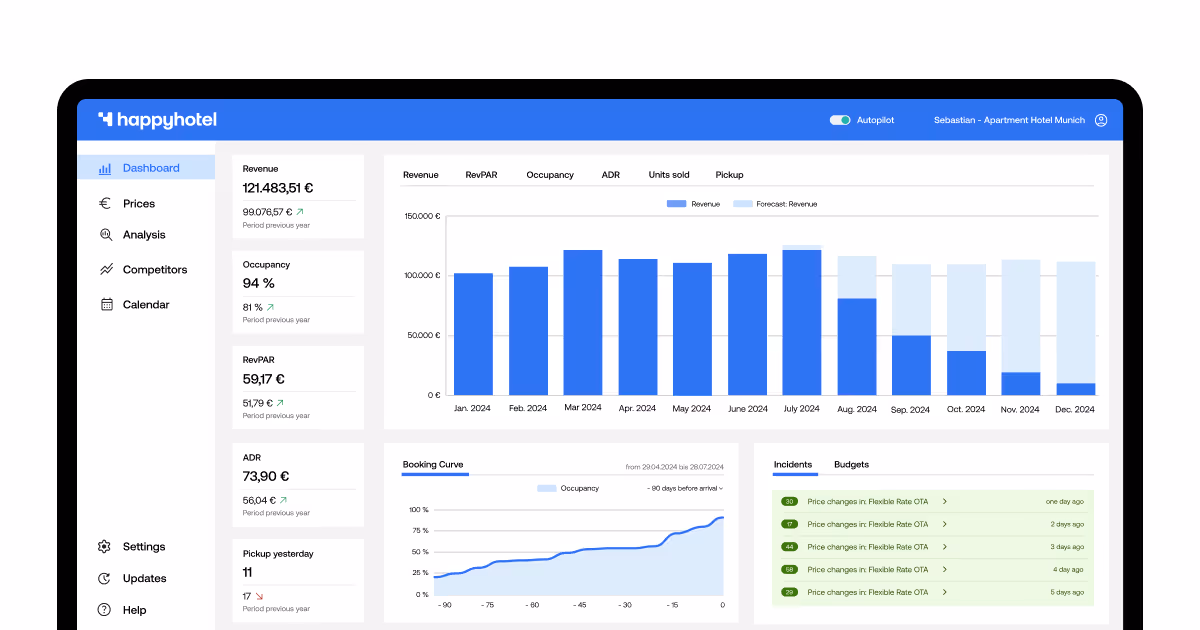The image size is (1200, 630).
Task: Open the Pickup chart tab
Action: 730,175
